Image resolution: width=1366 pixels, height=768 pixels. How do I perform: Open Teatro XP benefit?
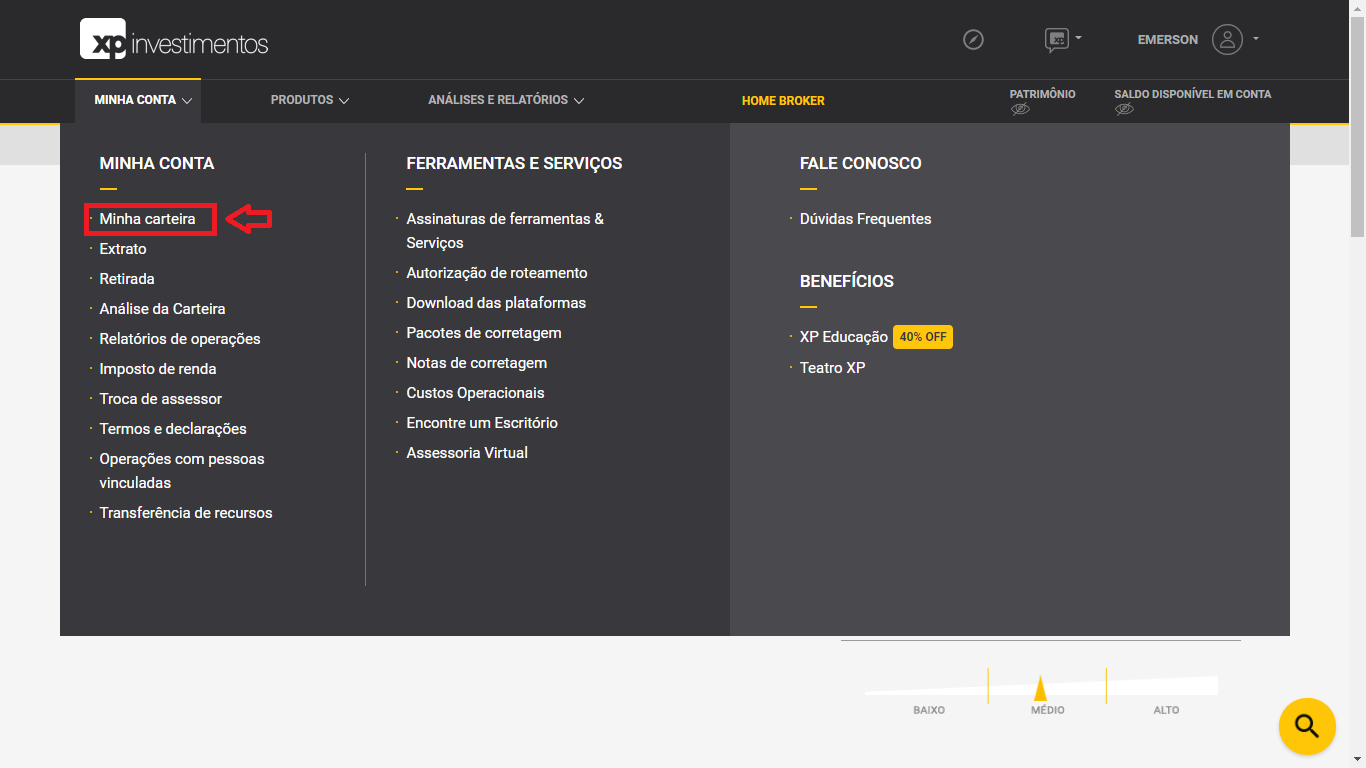coord(833,368)
